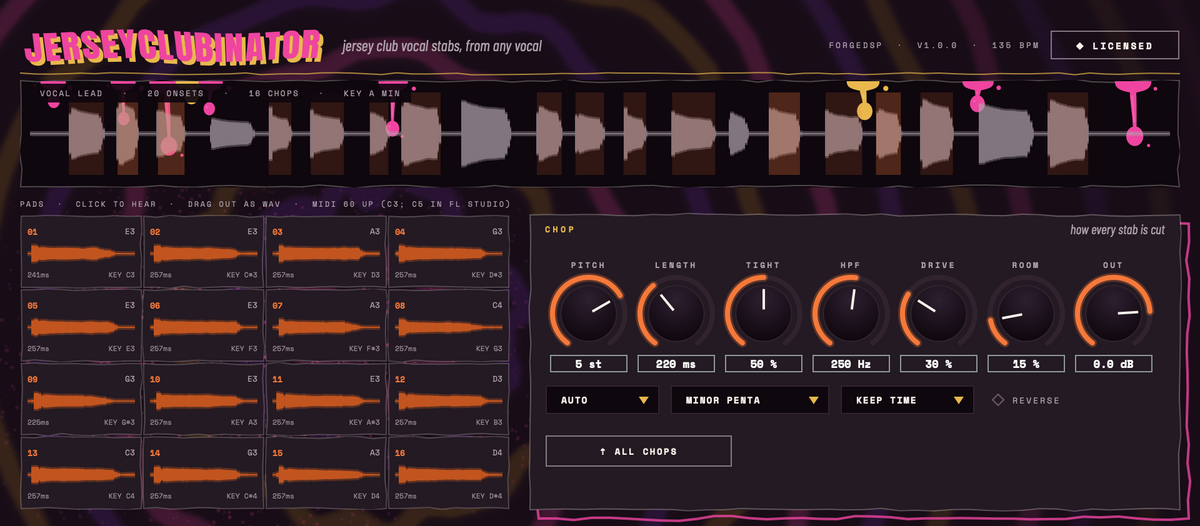The image size is (1200, 526).
Task: Click the diamond icon in the LICENSED button
Action: 1079,46
